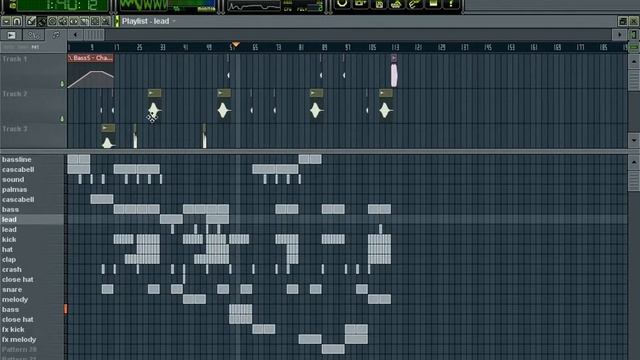The image size is (640, 360).
Task: Select the pencil draw tool
Action: point(31,21)
